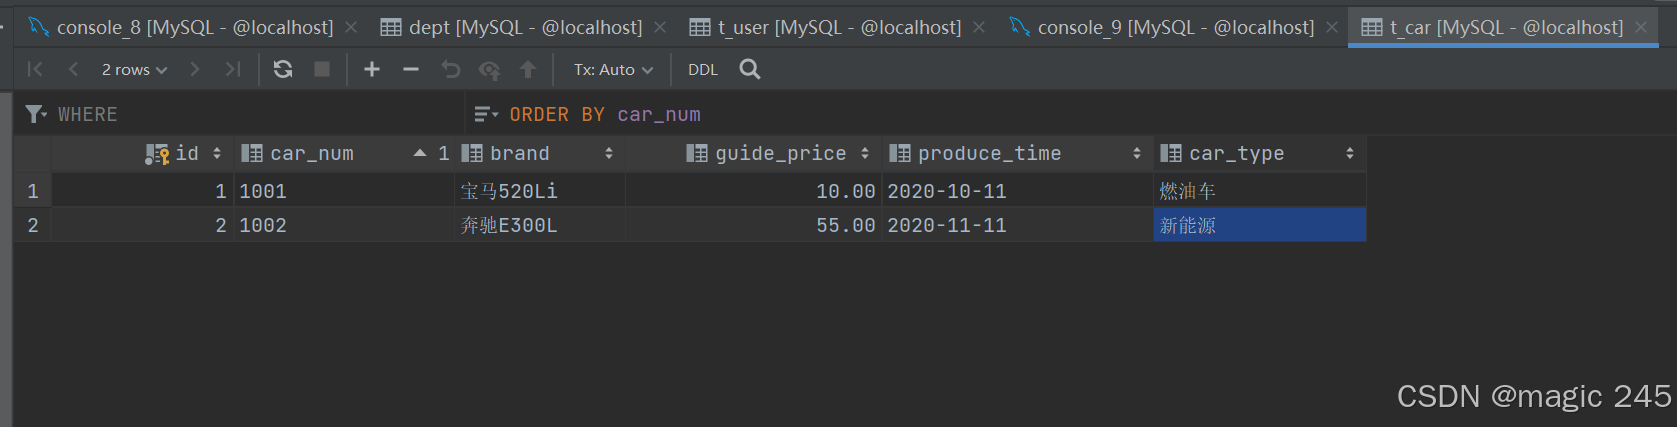Go to the last page arrow

232,69
